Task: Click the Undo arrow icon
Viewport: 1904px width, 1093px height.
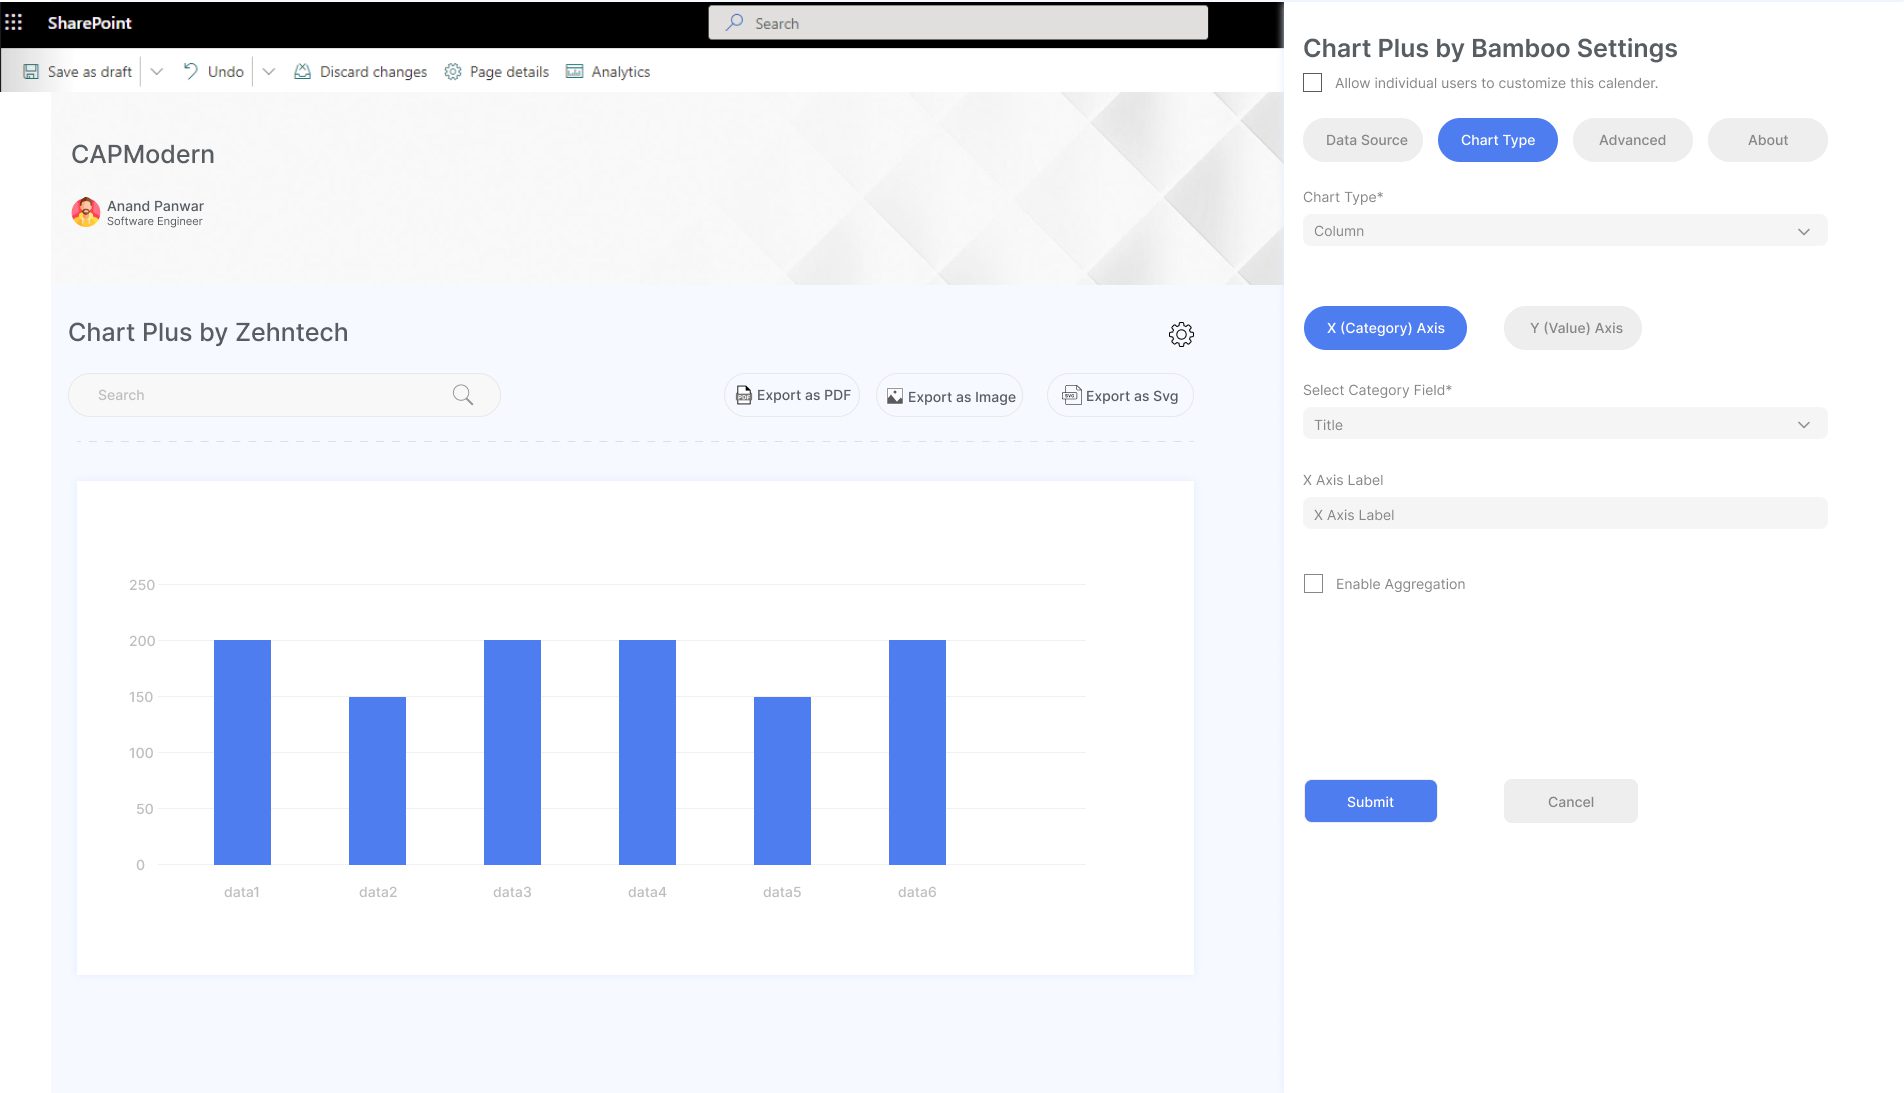Action: [x=190, y=71]
